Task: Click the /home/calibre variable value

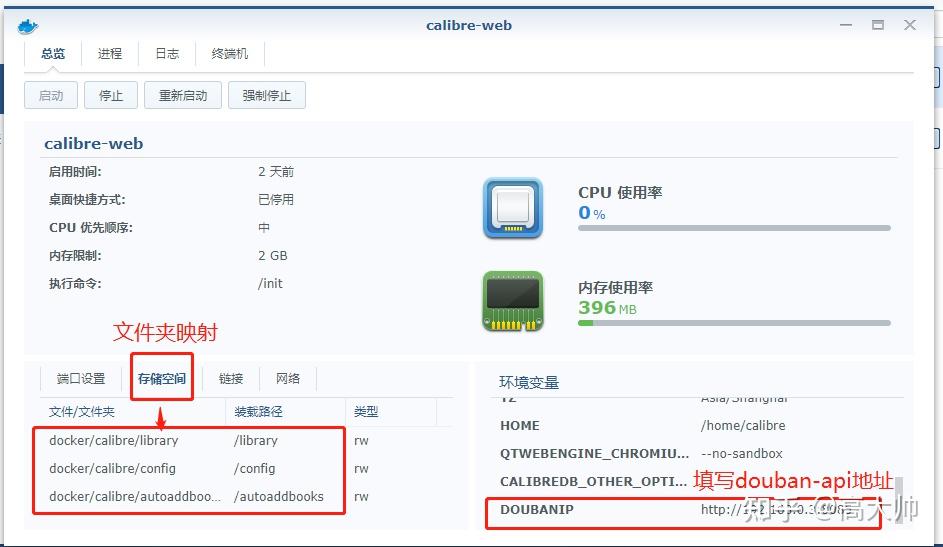Action: tap(743, 426)
